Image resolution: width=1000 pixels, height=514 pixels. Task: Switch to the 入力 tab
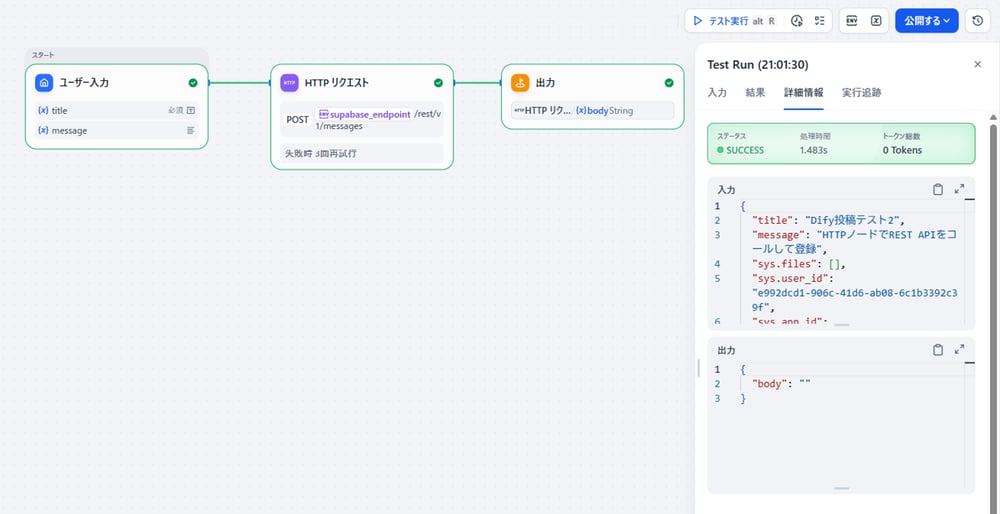717,93
